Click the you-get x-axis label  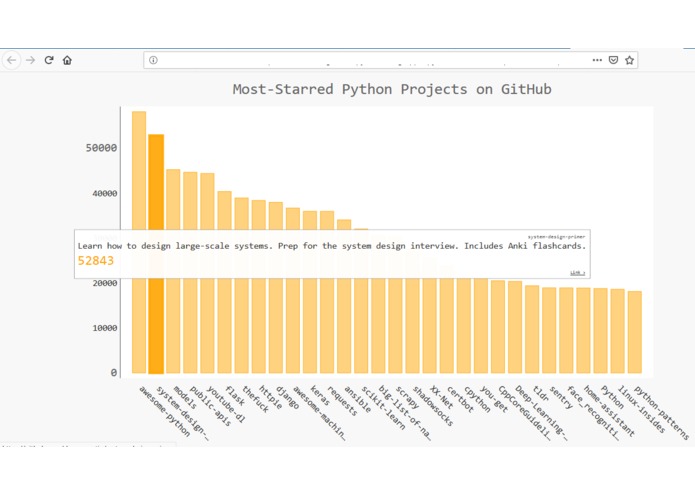tap(494, 399)
